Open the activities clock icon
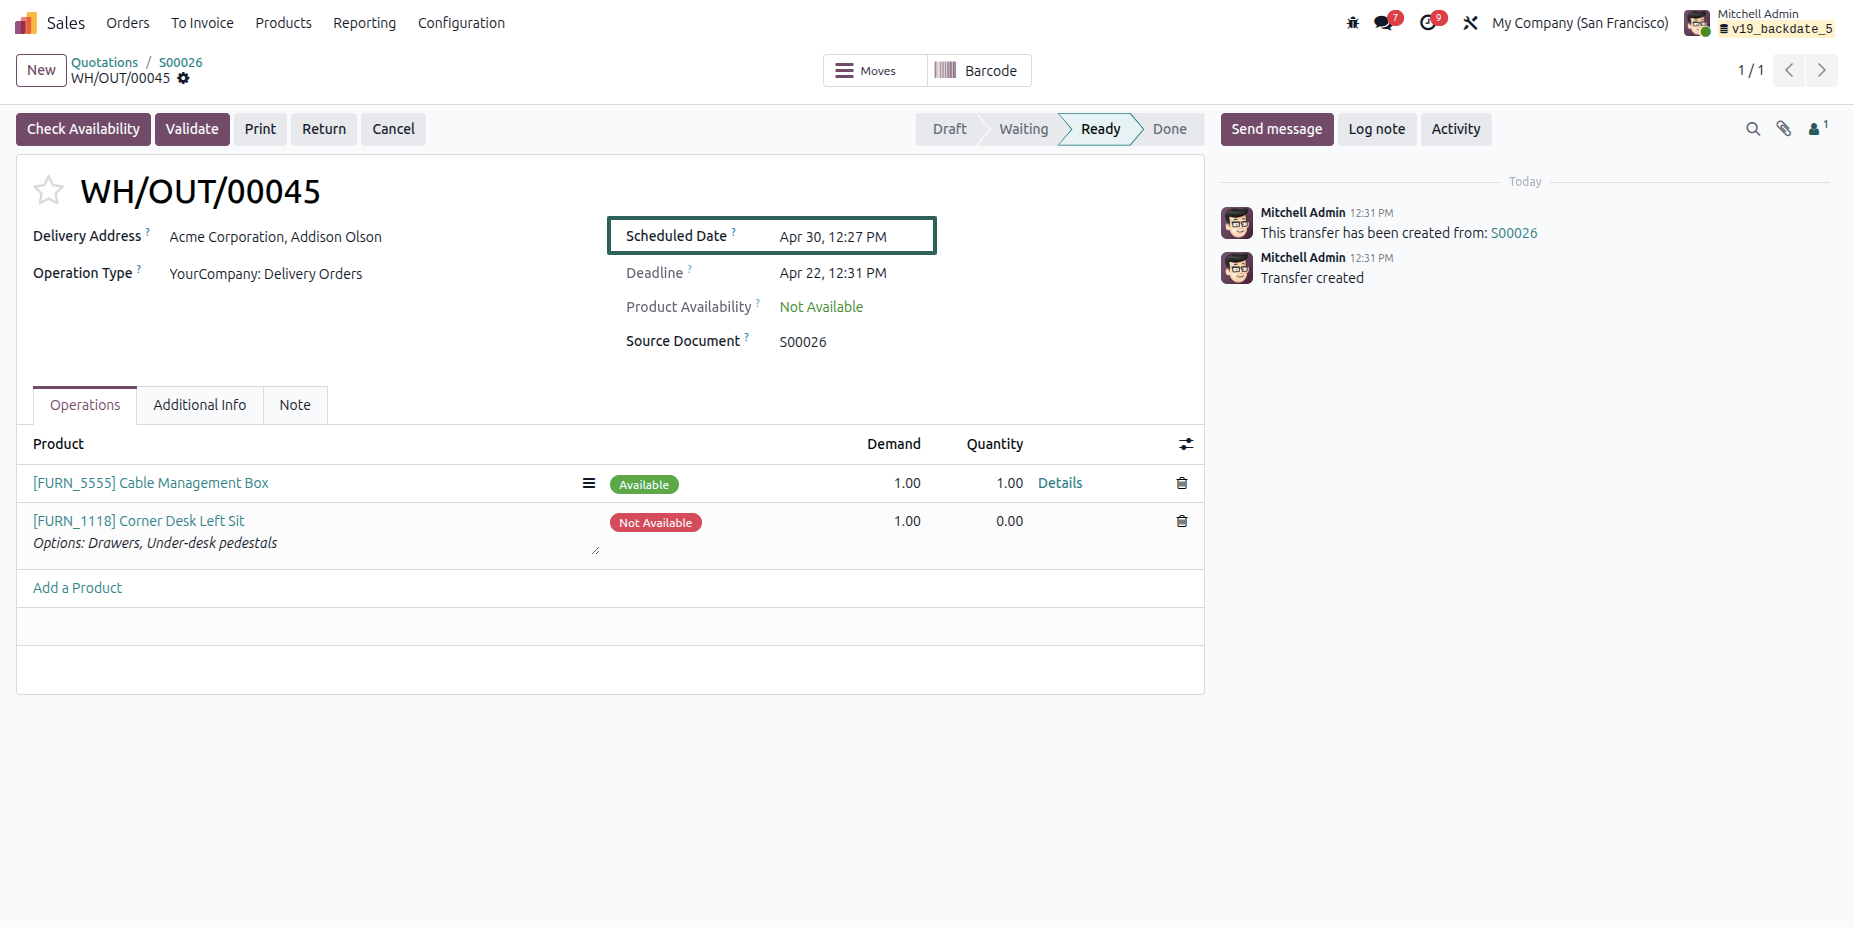Image resolution: width=1854 pixels, height=927 pixels. point(1428,23)
